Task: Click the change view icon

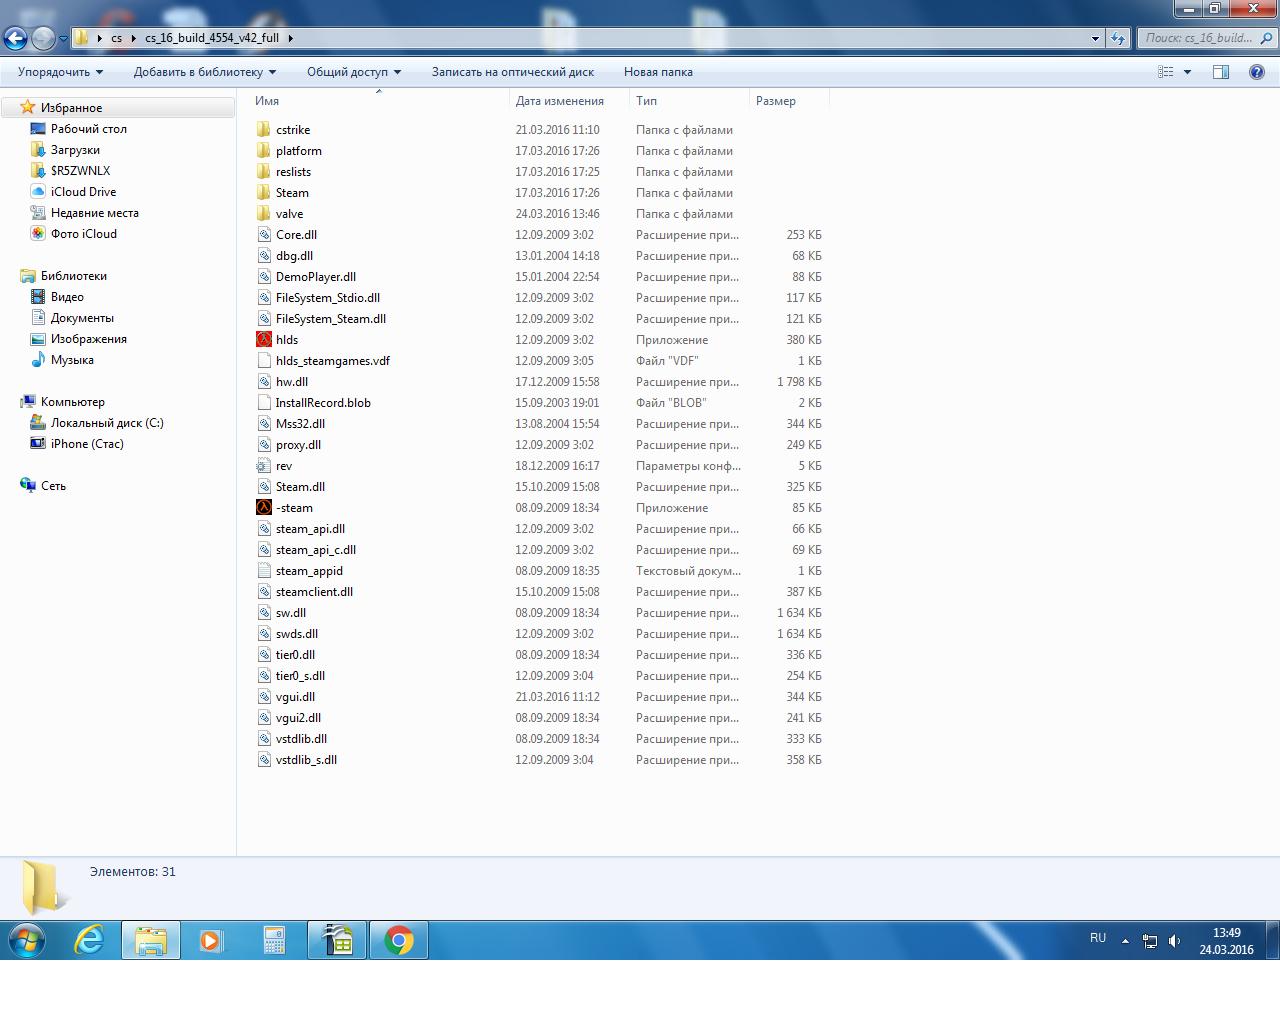Action: click(x=1166, y=72)
